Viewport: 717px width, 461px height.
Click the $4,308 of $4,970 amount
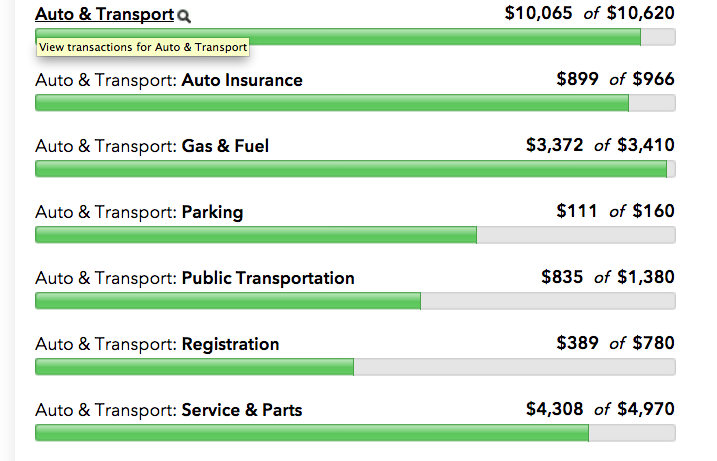tap(600, 410)
